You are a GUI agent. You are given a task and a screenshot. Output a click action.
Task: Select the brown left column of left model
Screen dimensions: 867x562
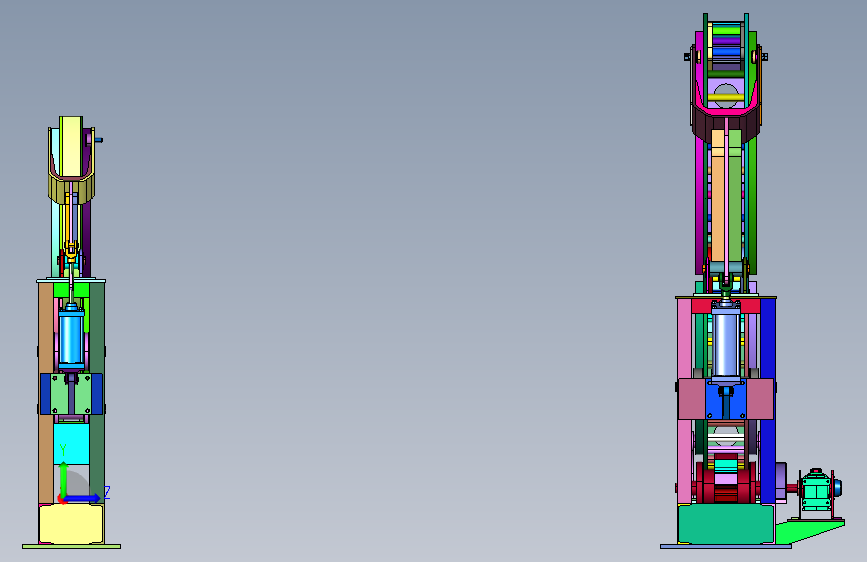(46, 393)
